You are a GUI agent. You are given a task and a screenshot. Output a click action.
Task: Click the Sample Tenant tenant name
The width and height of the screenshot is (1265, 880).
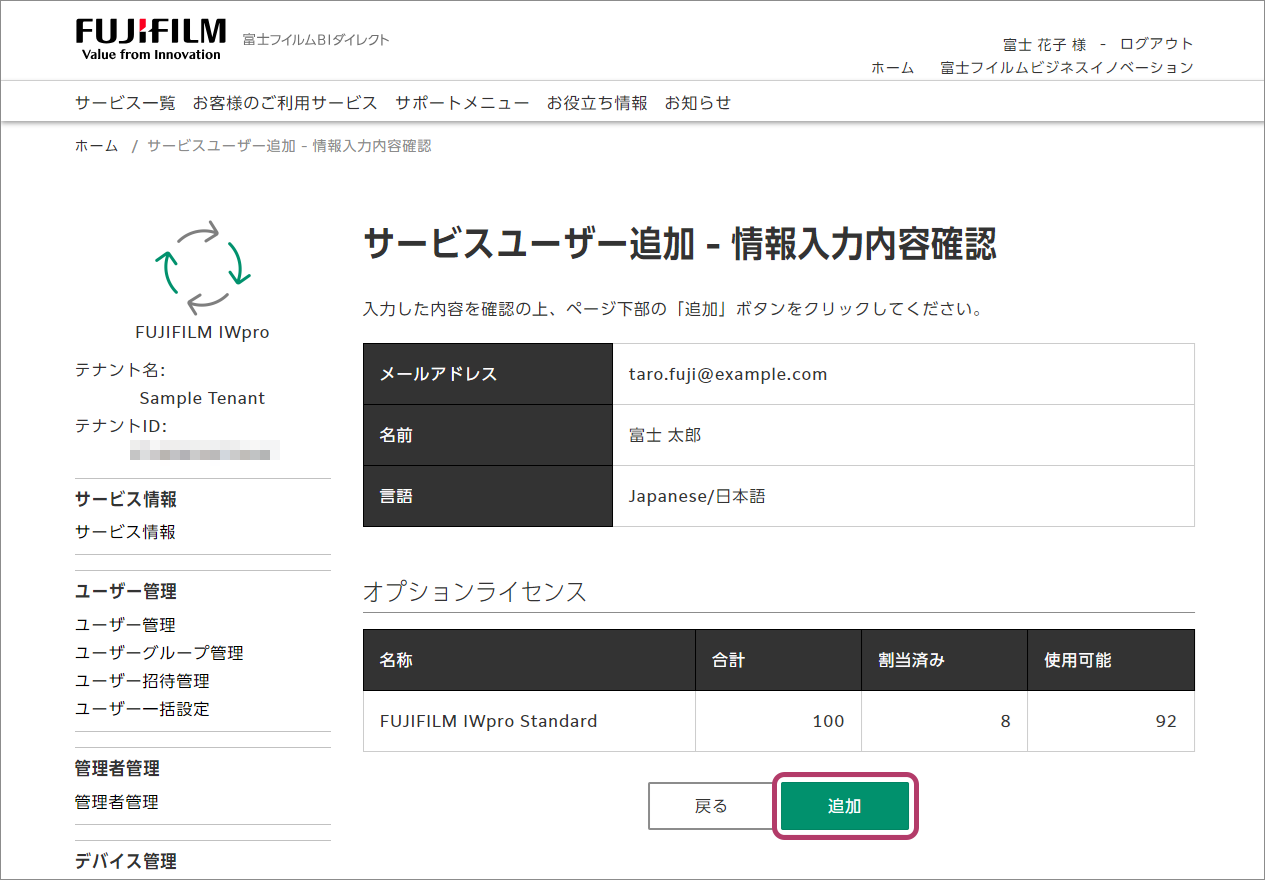(202, 398)
